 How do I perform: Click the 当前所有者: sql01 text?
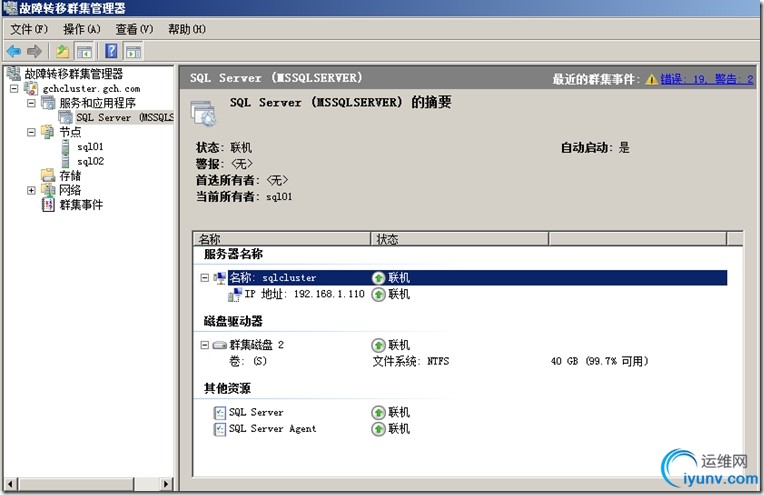click(244, 196)
